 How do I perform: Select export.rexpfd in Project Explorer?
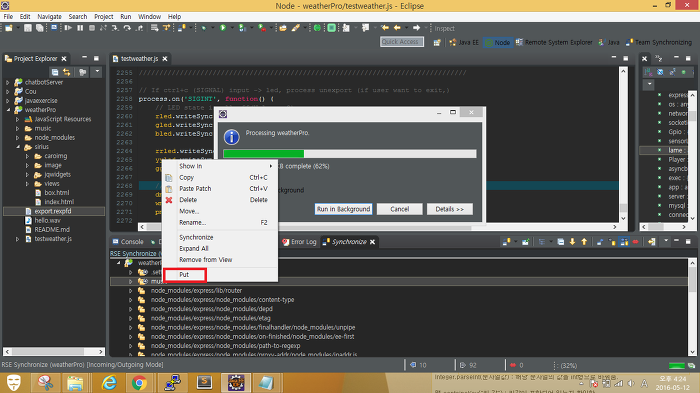pyautogui.click(x=54, y=211)
